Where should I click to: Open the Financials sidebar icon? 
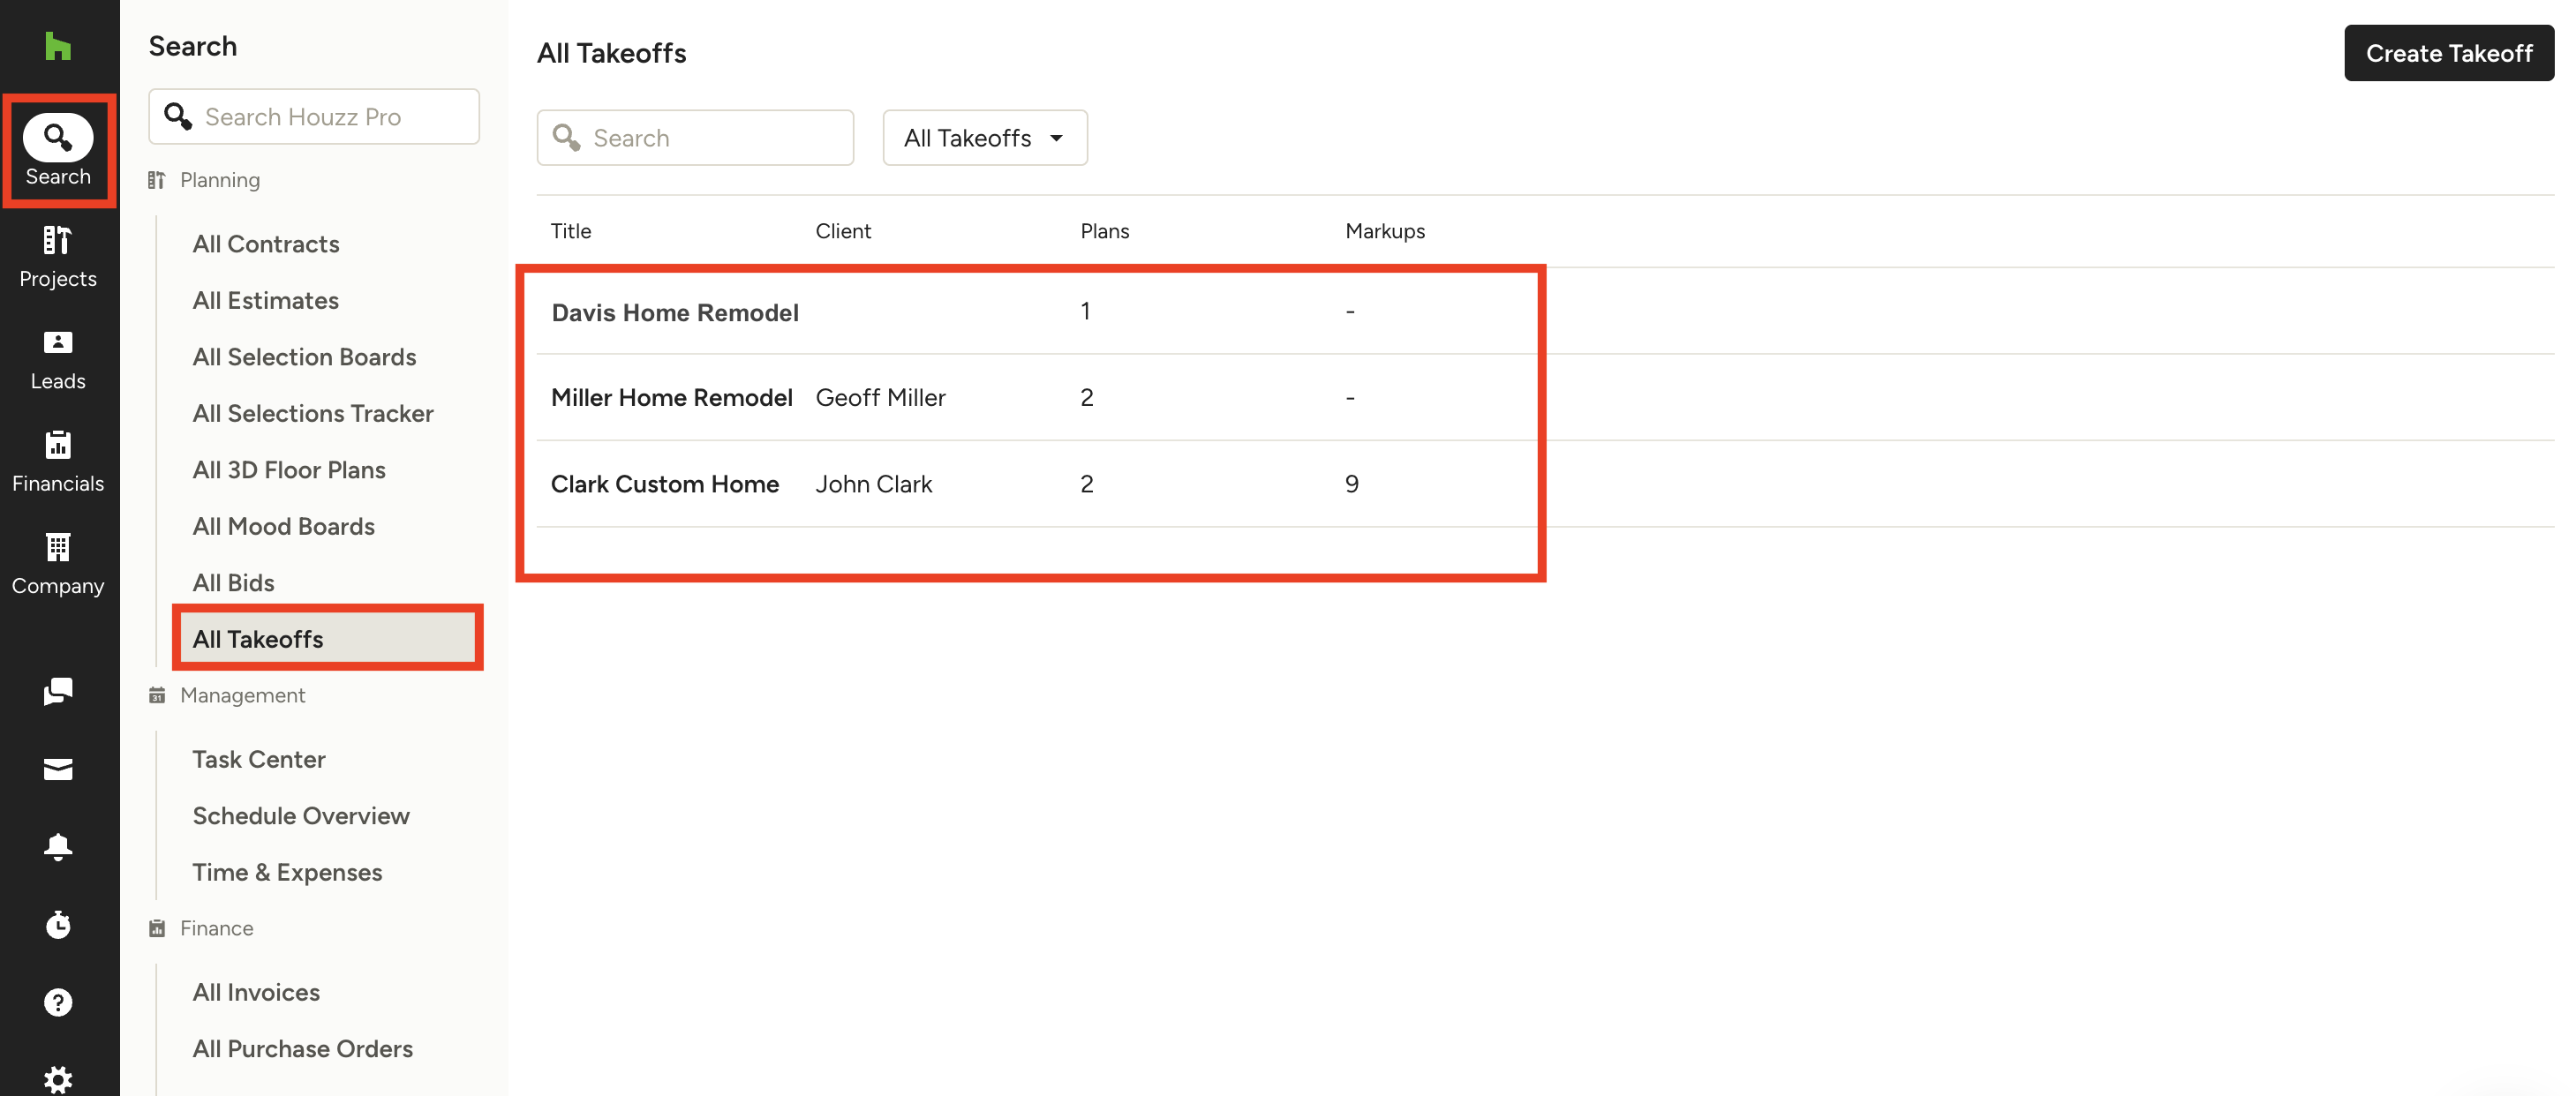point(58,461)
